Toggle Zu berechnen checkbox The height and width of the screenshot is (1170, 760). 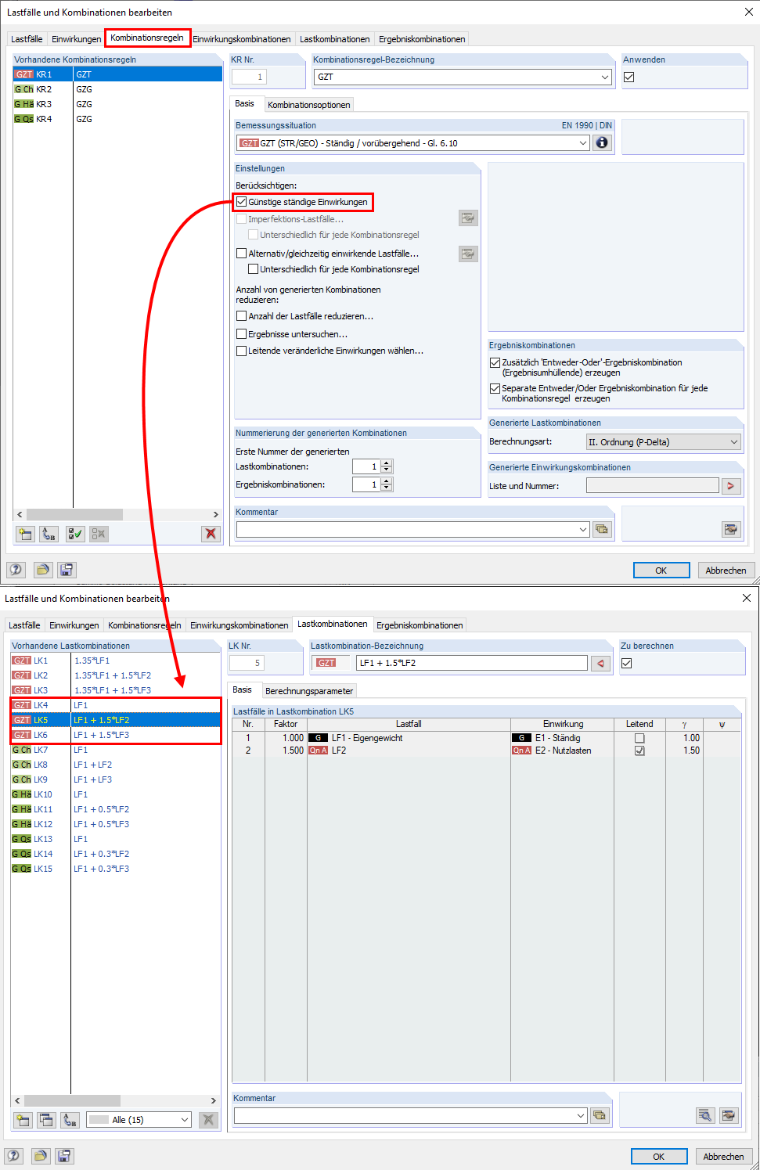tap(626, 663)
